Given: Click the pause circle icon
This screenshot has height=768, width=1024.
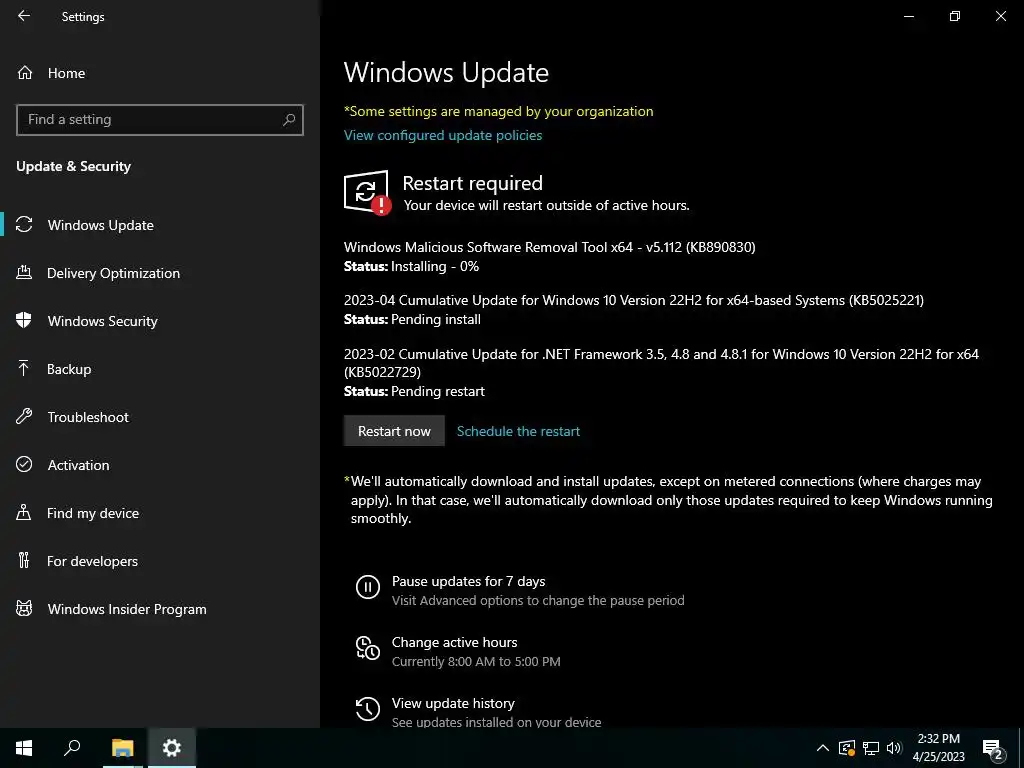Looking at the screenshot, I should pyautogui.click(x=368, y=586).
